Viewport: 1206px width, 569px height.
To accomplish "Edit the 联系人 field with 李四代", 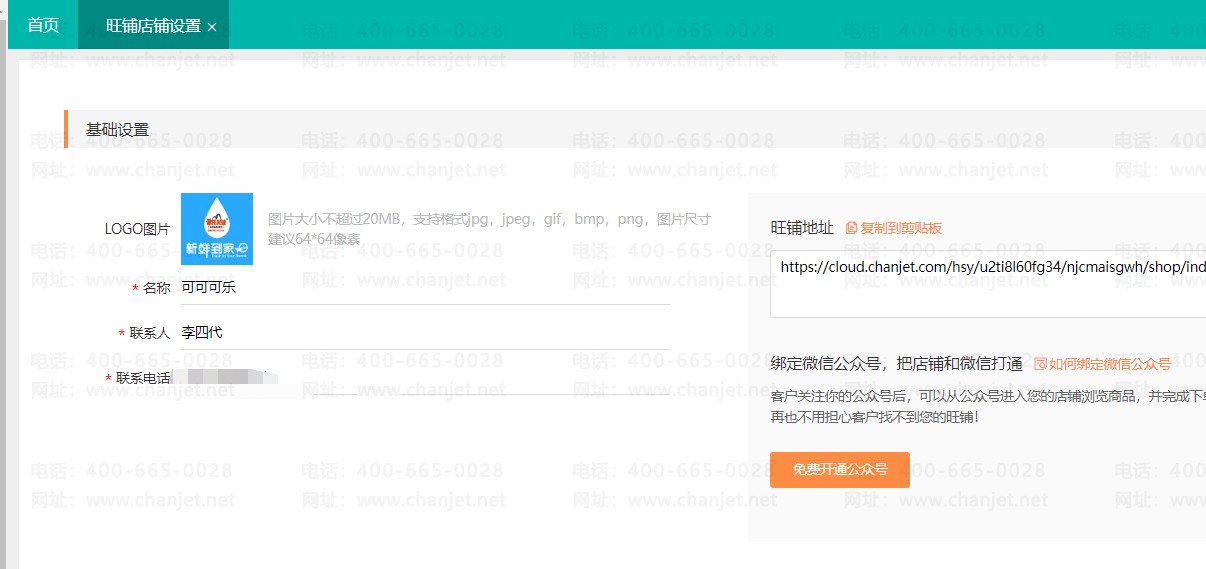I will tap(425, 332).
